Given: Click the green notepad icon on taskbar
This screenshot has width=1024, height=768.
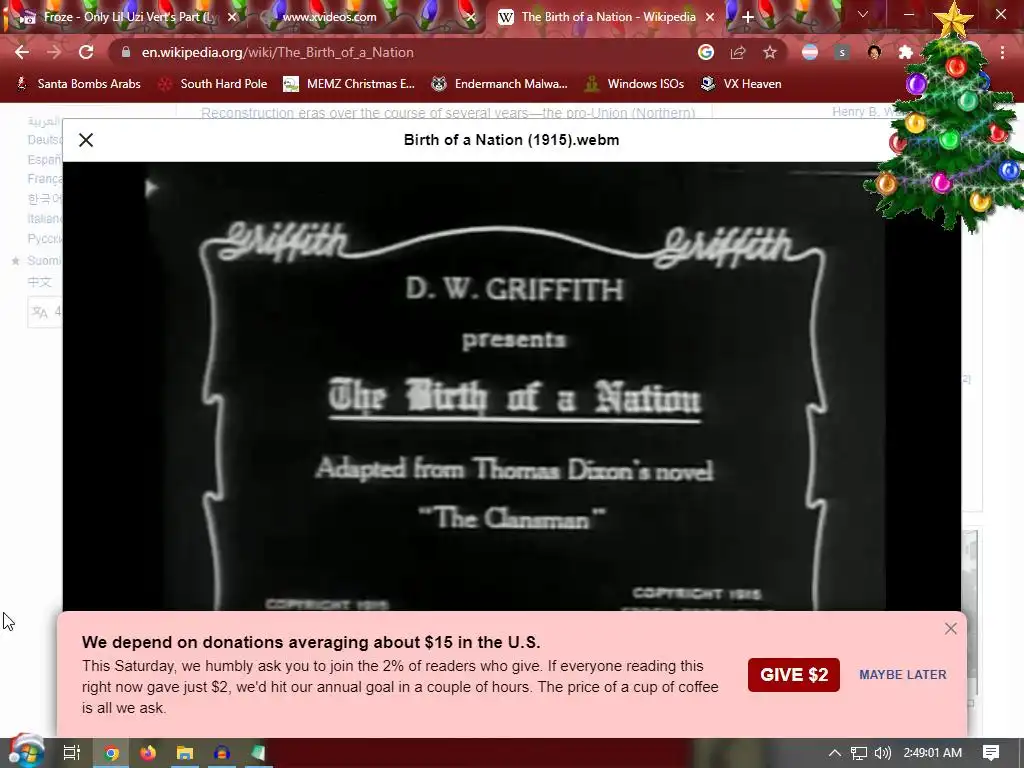Looking at the screenshot, I should point(258,753).
